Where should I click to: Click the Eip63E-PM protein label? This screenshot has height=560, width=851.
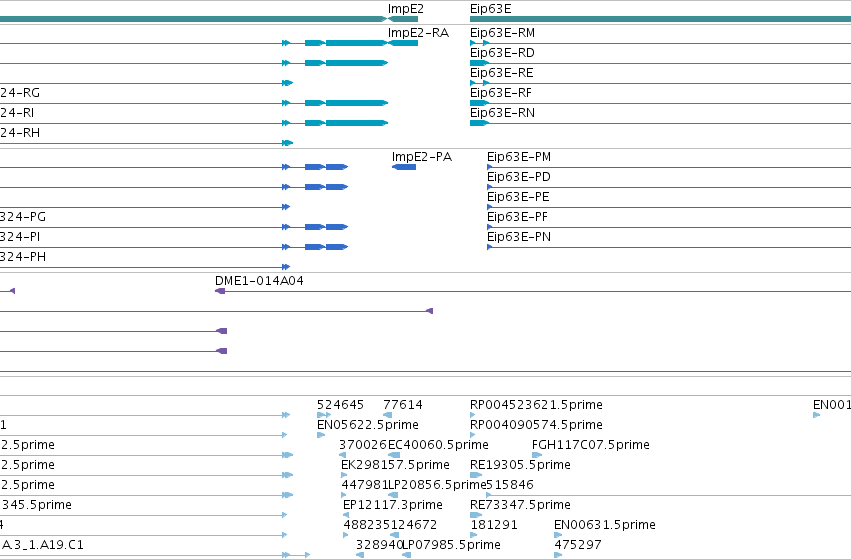(519, 157)
